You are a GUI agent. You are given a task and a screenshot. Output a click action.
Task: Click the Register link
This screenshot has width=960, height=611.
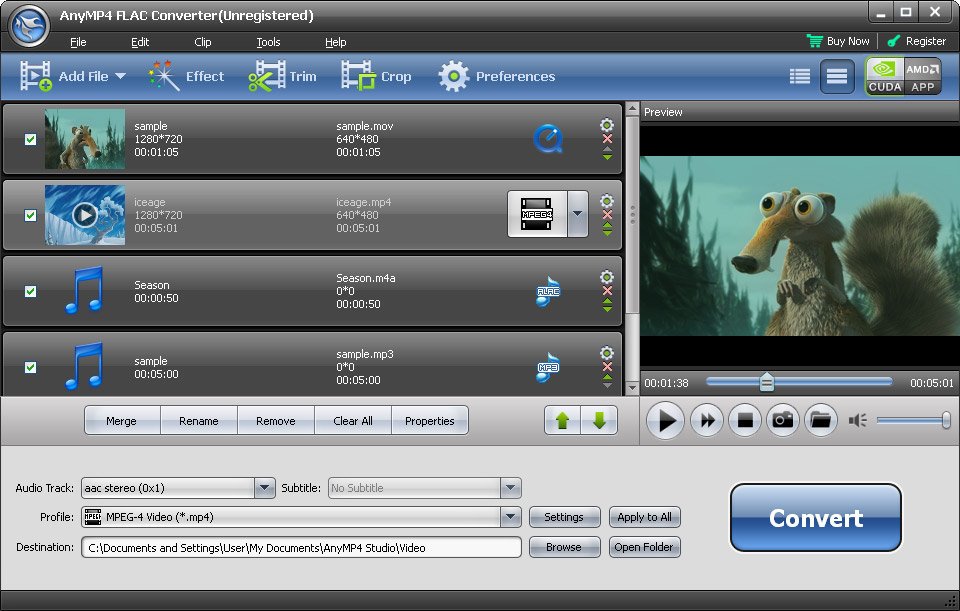coord(917,41)
